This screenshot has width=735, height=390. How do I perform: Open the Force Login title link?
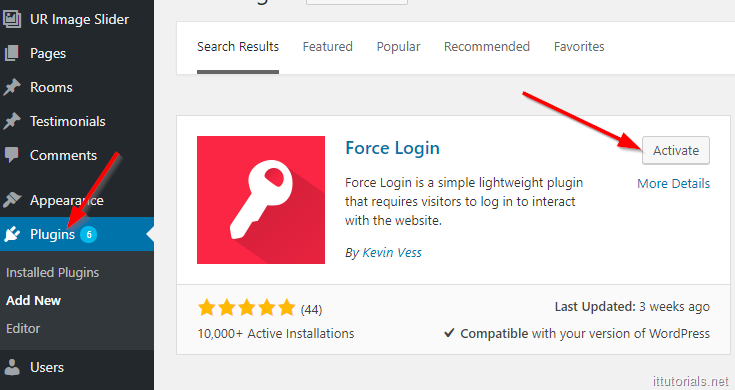click(392, 148)
